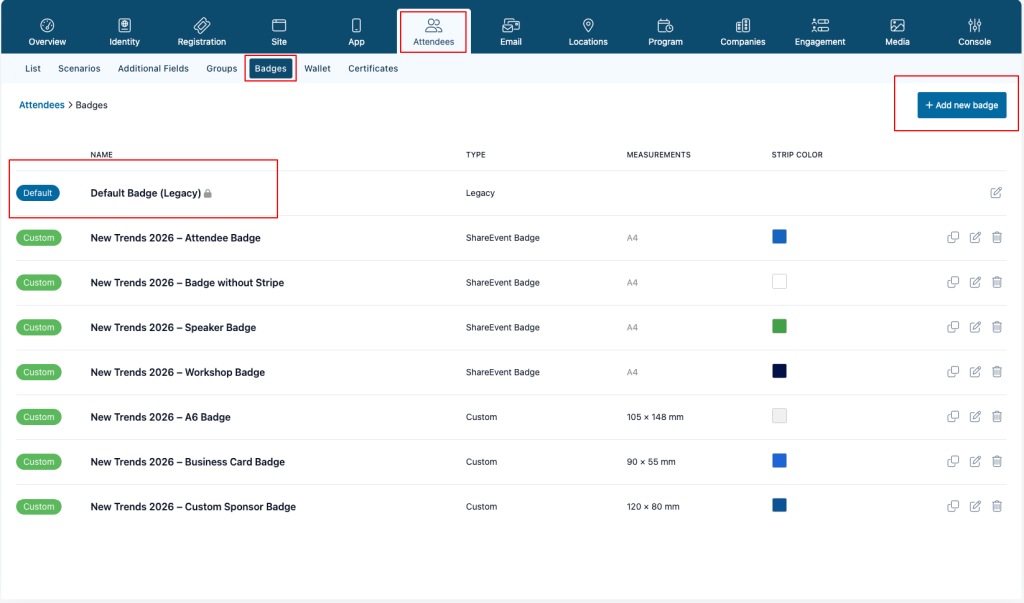The image size is (1024, 603).
Task: Click the Default tag on legacy badge
Action: (38, 193)
